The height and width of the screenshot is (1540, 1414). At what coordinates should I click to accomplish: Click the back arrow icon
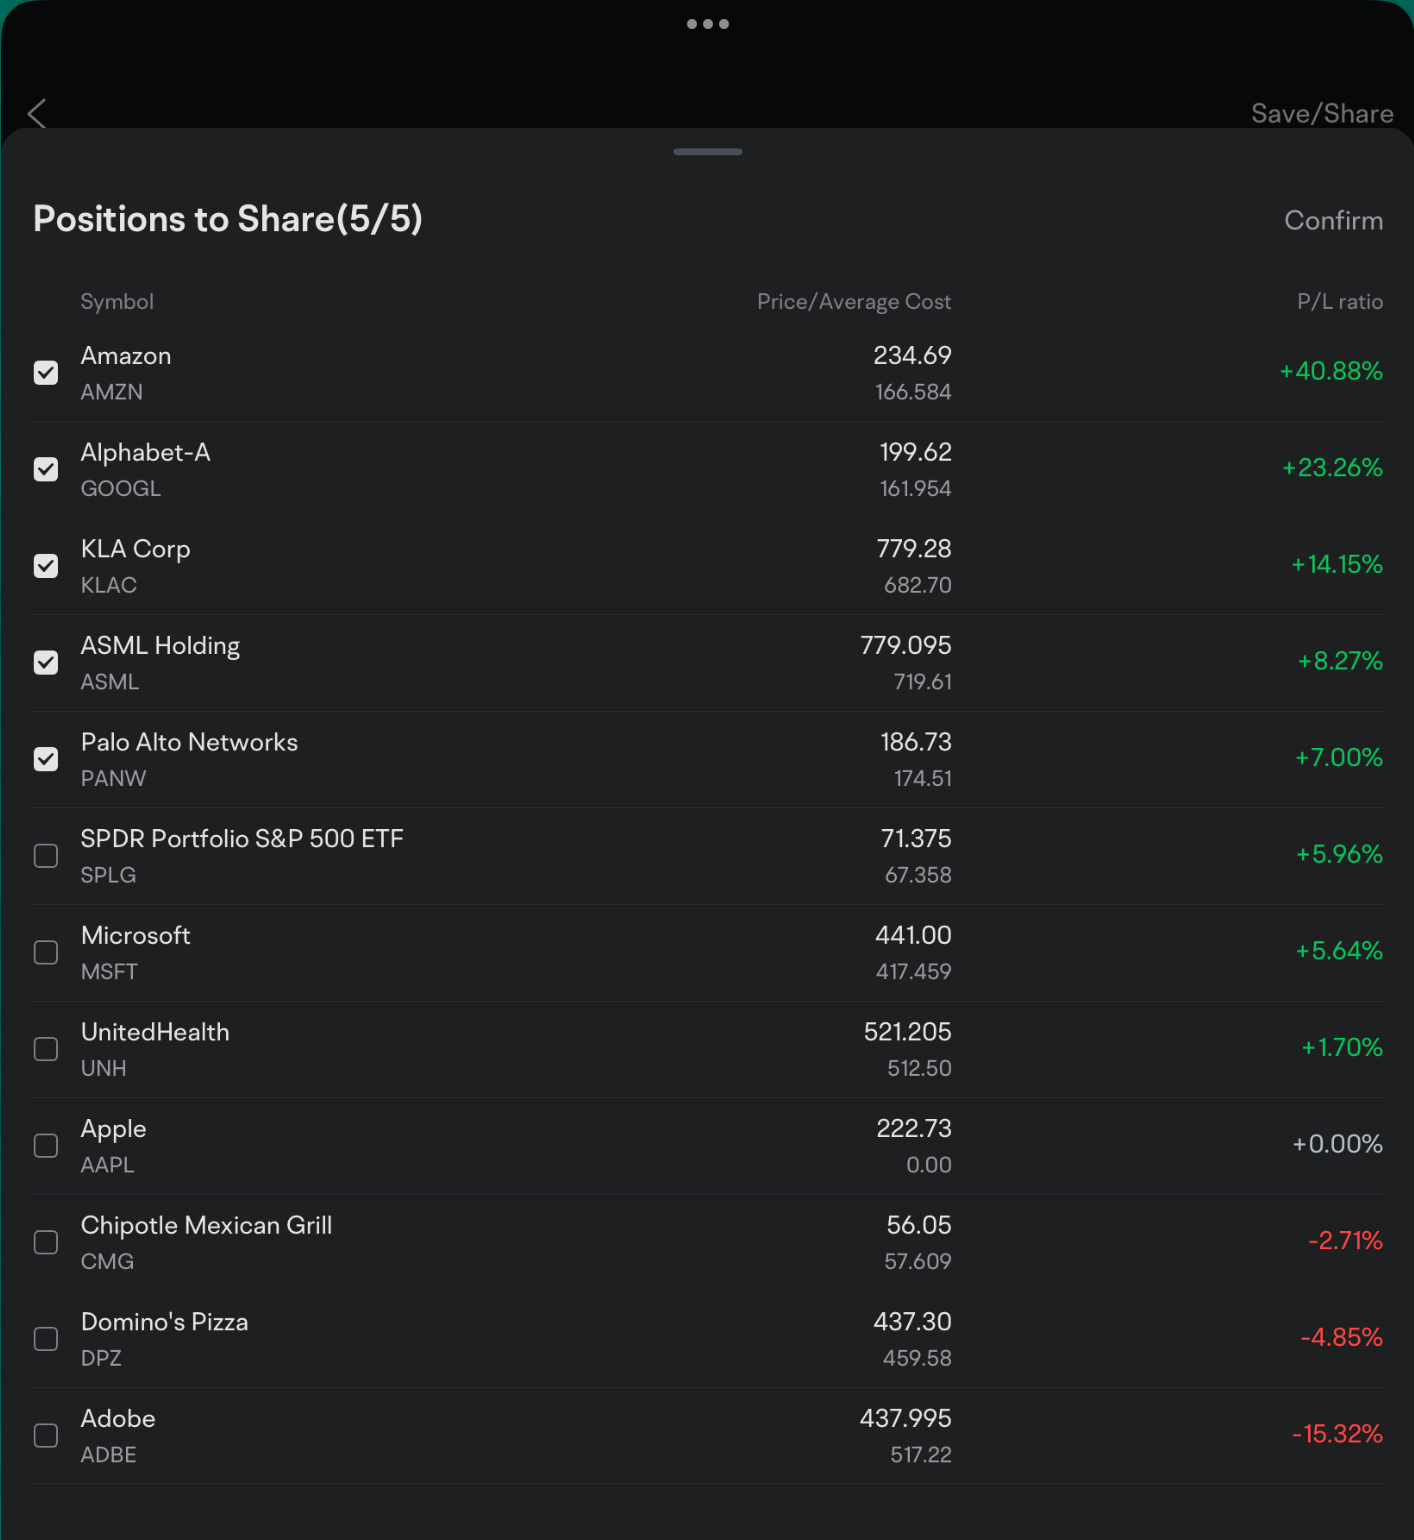click(x=37, y=113)
